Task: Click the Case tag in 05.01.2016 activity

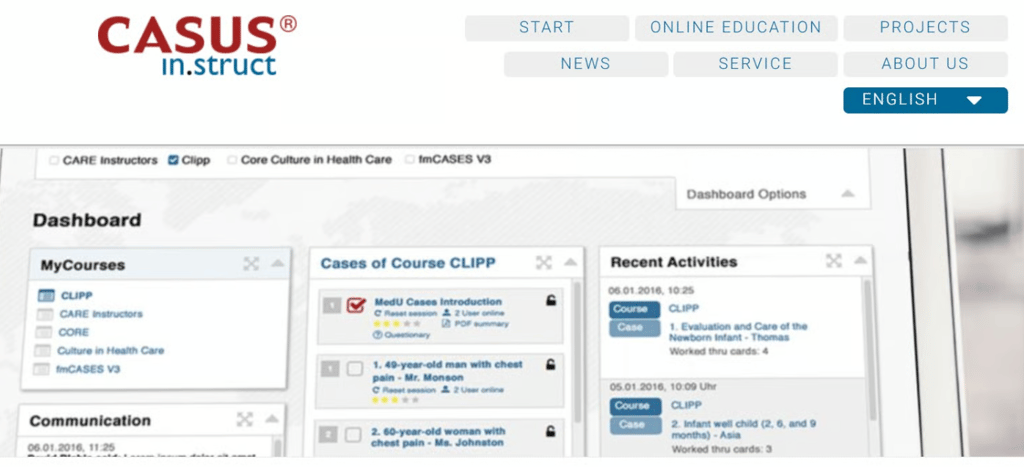Action: (x=635, y=425)
